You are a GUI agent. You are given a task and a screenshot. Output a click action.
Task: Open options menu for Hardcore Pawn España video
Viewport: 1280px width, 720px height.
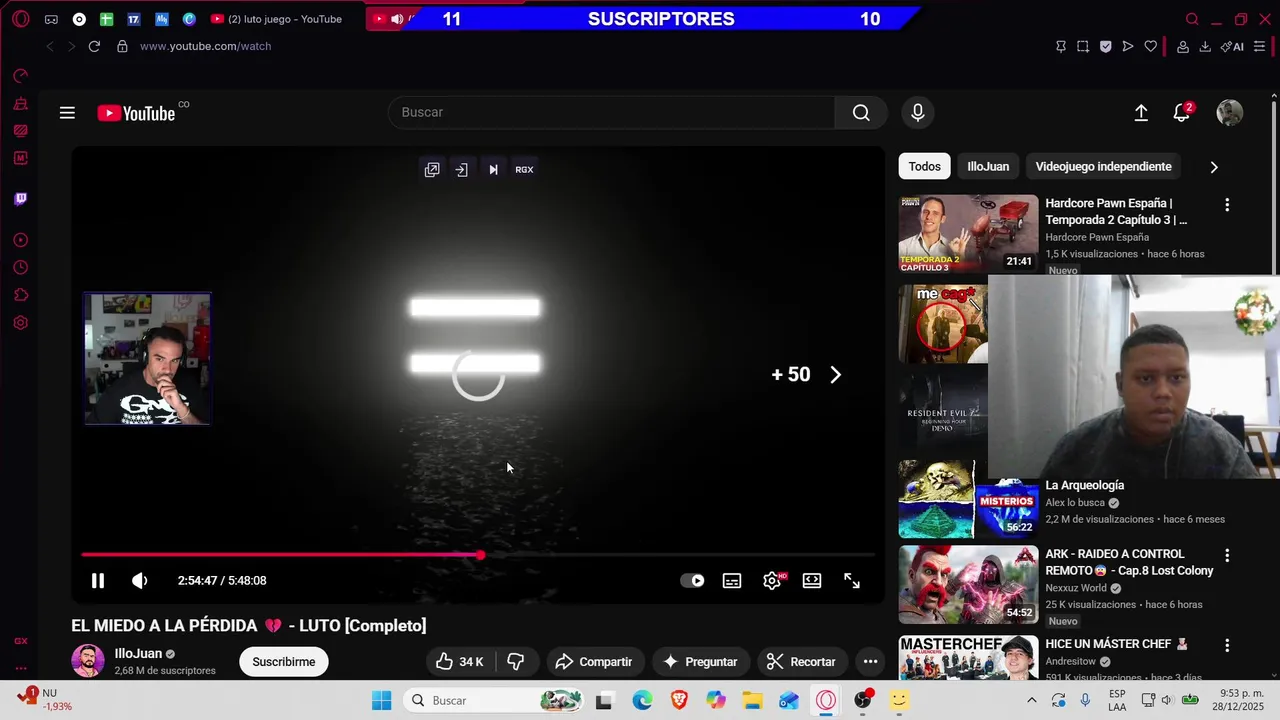(1227, 205)
